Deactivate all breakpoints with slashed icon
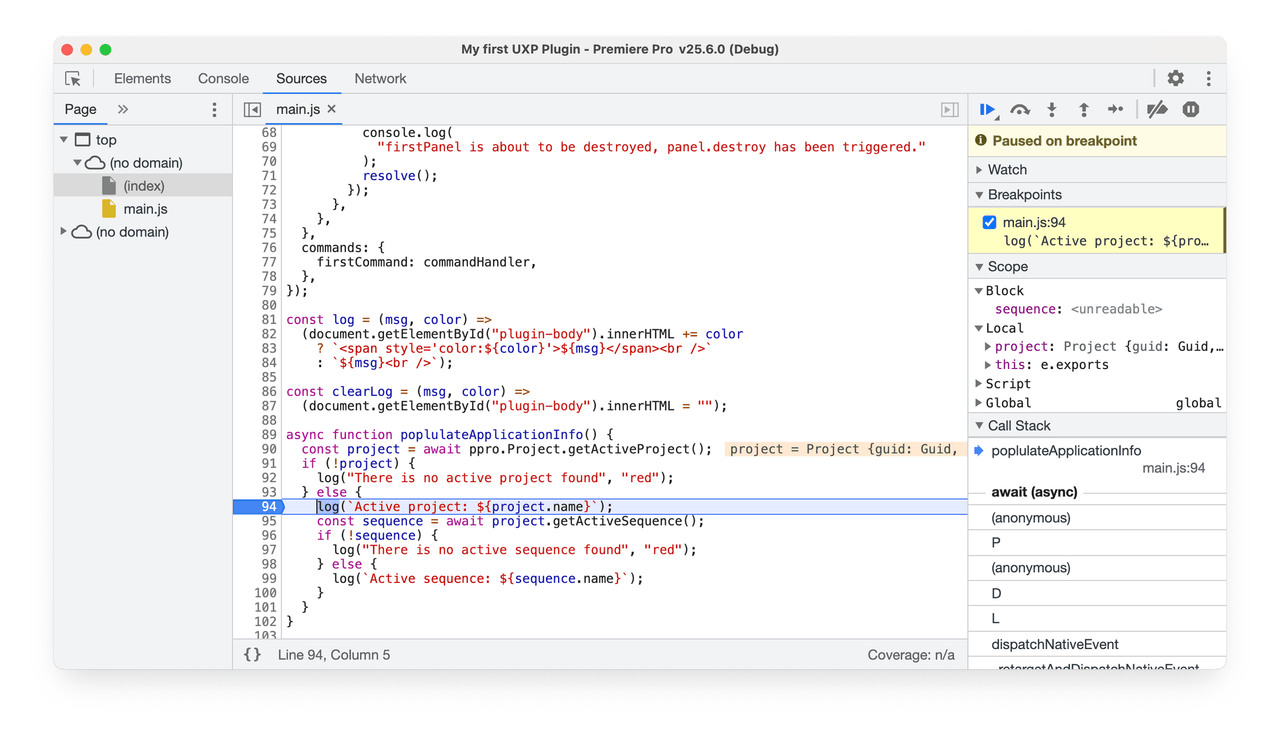Screen dimensions: 1280x740 click(x=1157, y=109)
